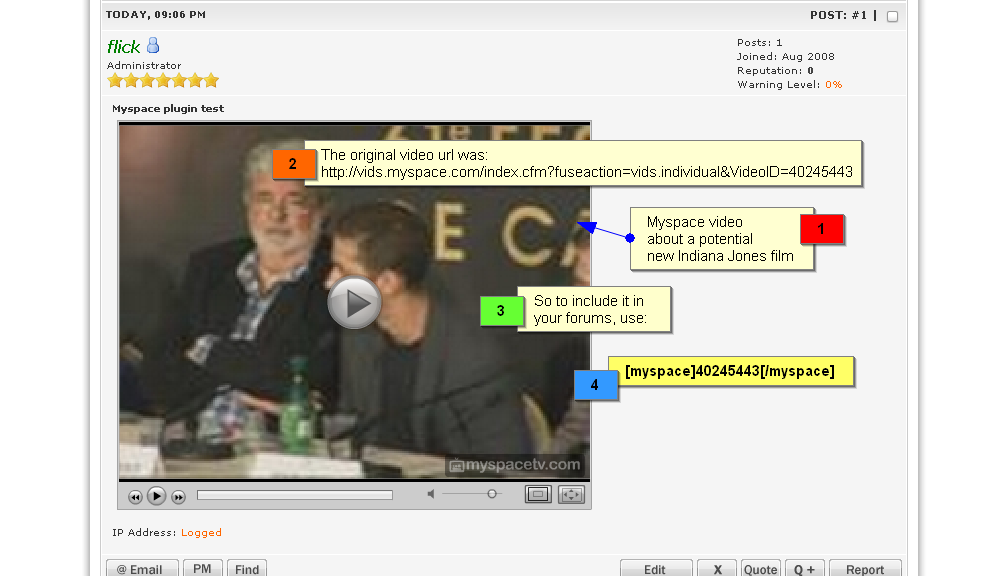Click the Email button
The height and width of the screenshot is (576, 1008).
tap(142, 568)
